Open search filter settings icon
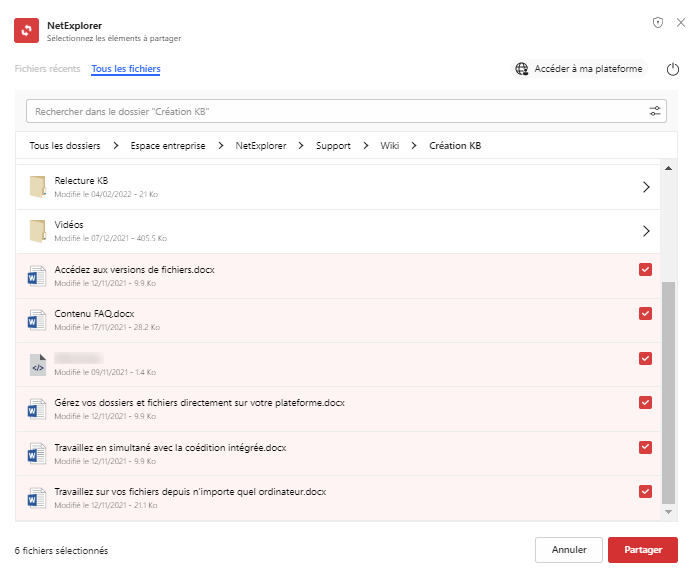697x572 pixels. 655,111
